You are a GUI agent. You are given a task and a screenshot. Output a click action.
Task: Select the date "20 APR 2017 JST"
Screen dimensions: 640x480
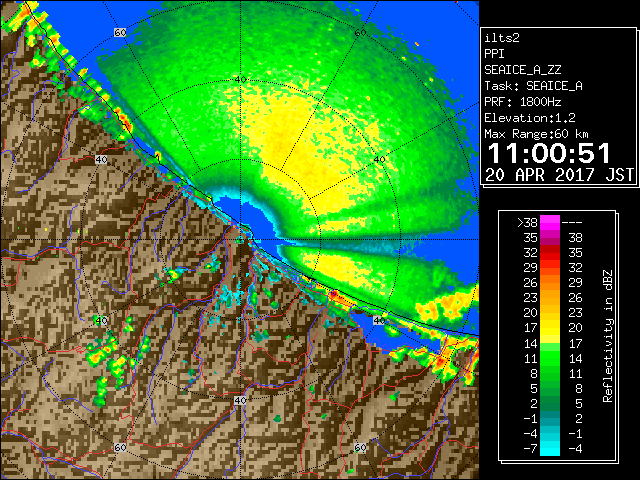[x=559, y=175]
